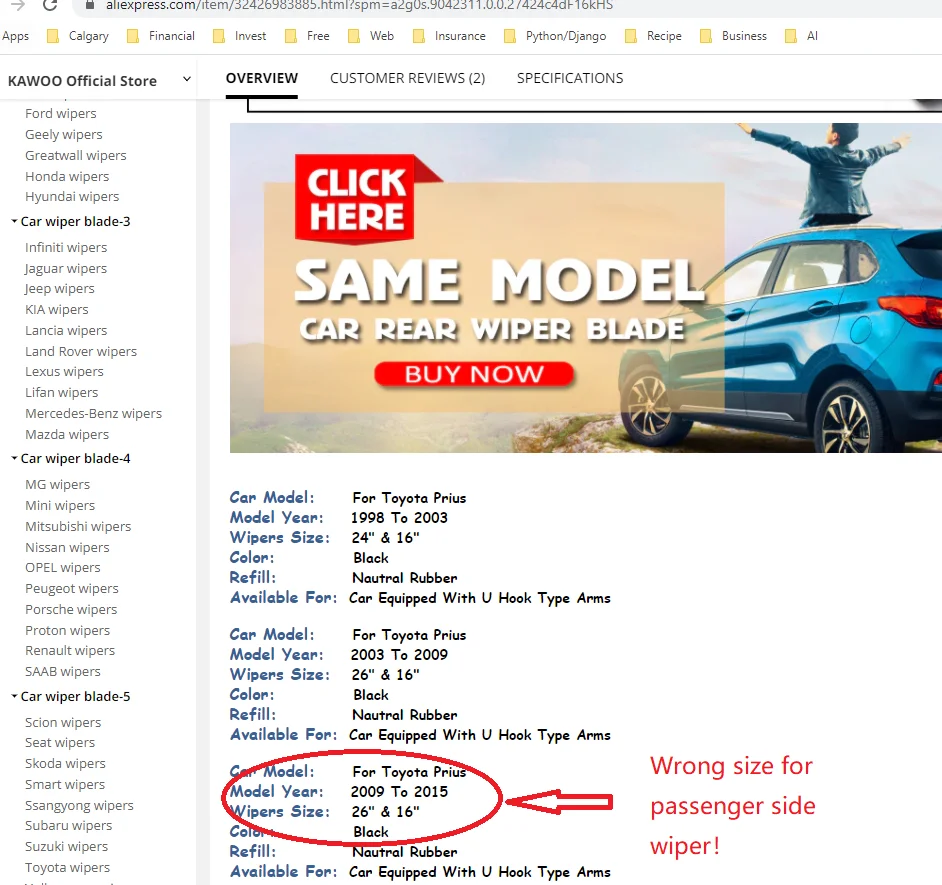This screenshot has height=885, width=942.
Task: Open Lexus wipers category
Action: click(64, 372)
